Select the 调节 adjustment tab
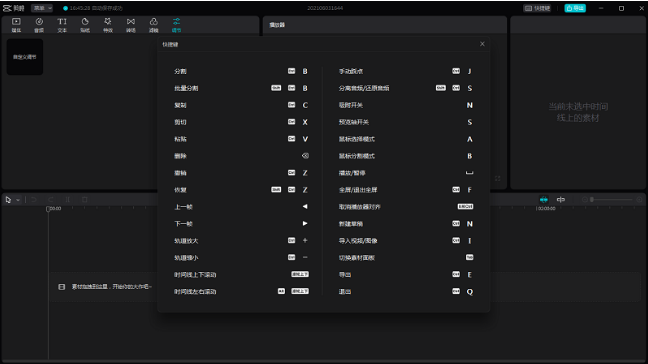The image size is (648, 364). pyautogui.click(x=176, y=25)
